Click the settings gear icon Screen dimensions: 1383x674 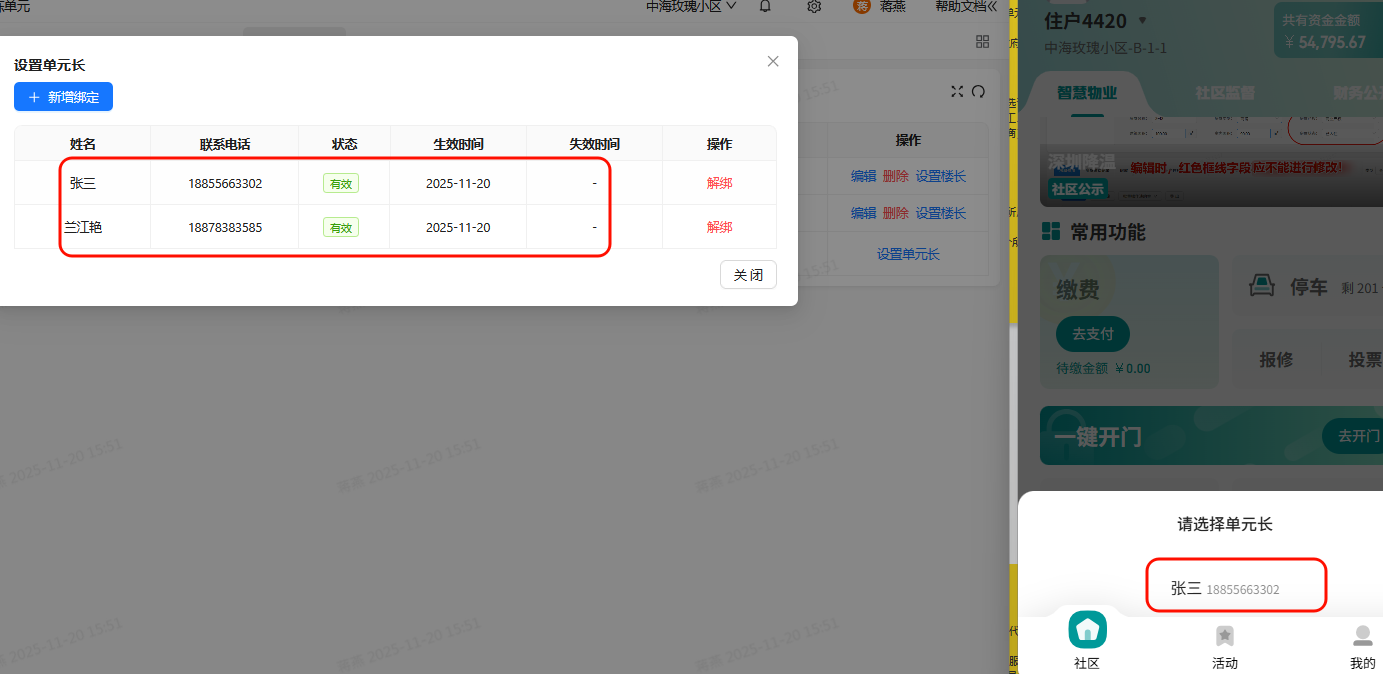point(813,7)
